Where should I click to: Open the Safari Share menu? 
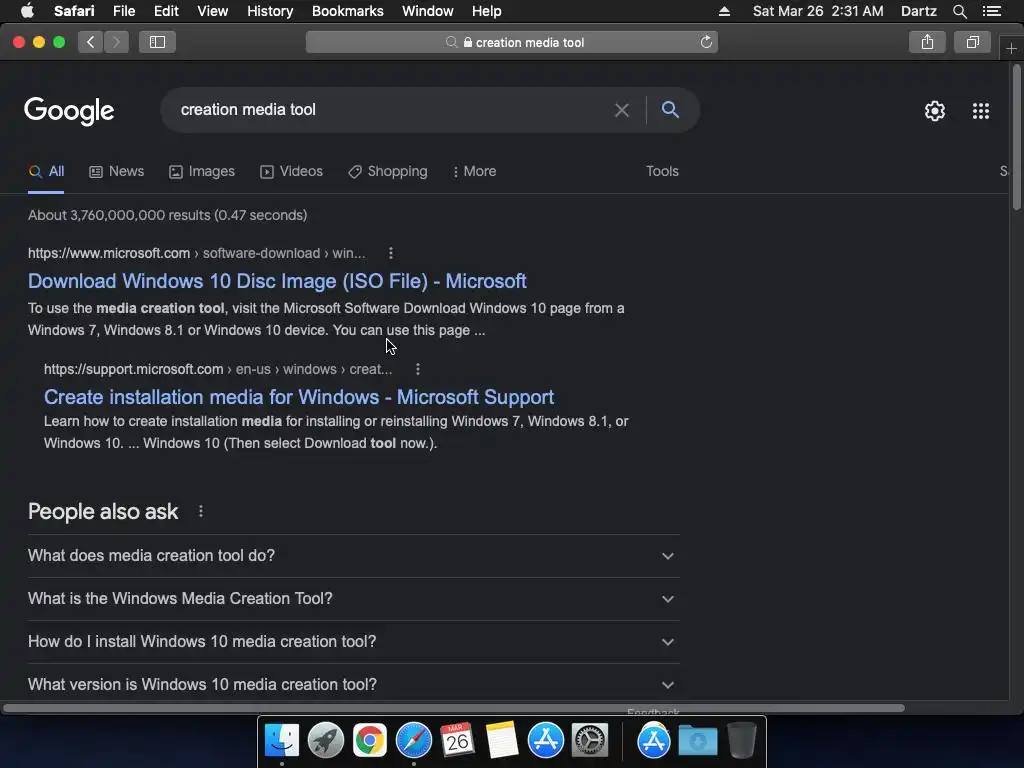[927, 42]
